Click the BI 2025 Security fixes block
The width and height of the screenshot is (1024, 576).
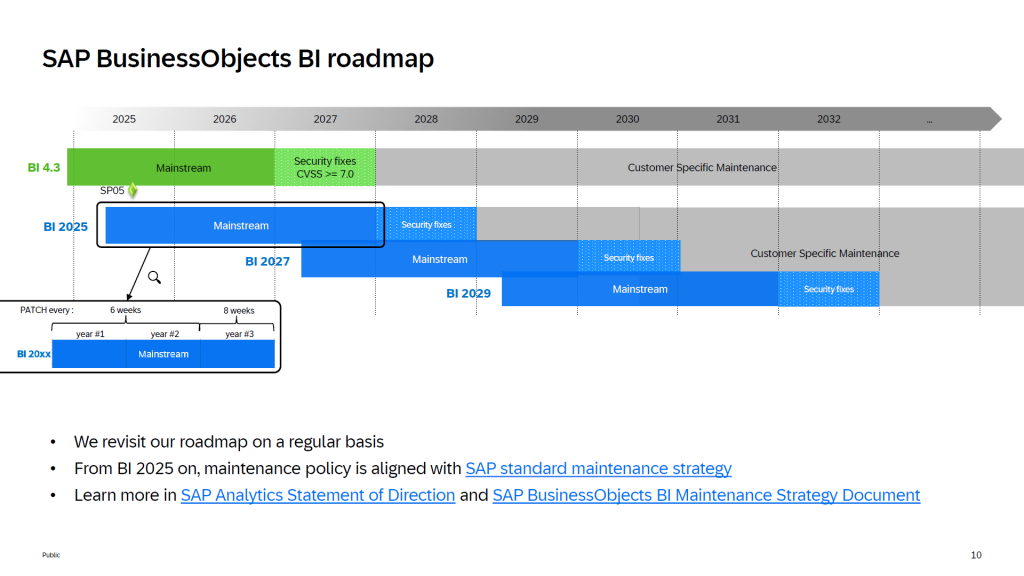(427, 225)
